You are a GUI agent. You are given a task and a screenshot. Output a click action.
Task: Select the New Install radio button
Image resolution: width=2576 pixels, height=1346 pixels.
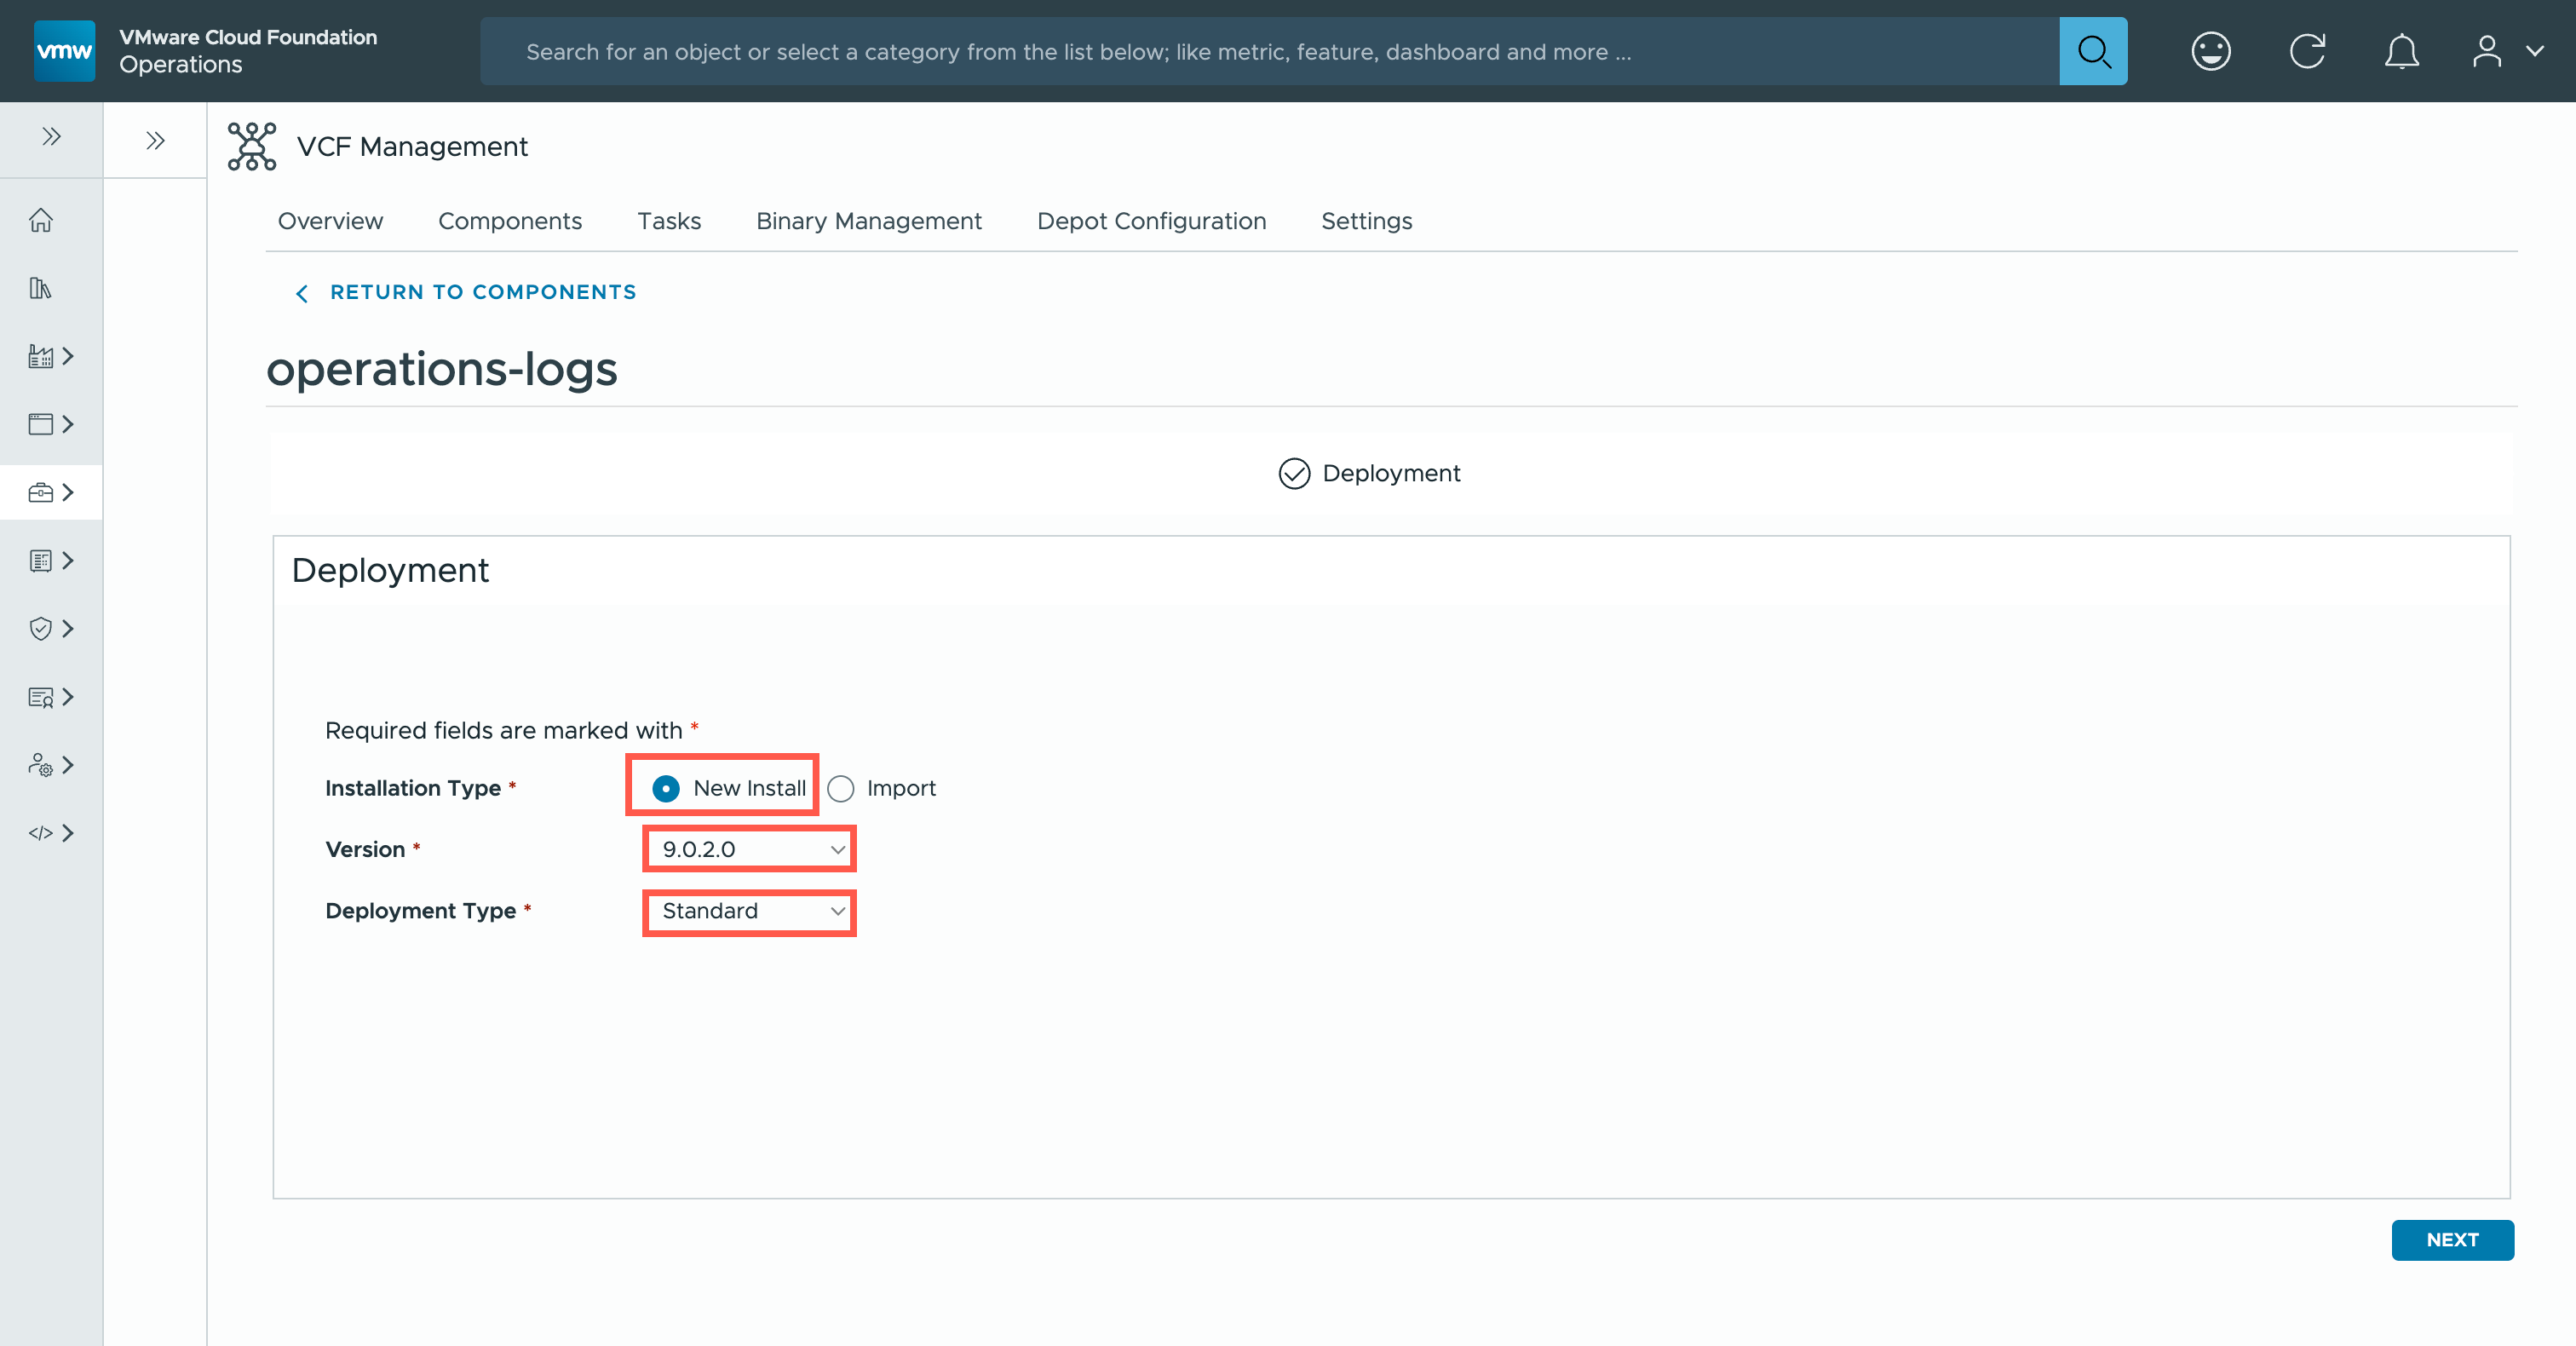666,788
